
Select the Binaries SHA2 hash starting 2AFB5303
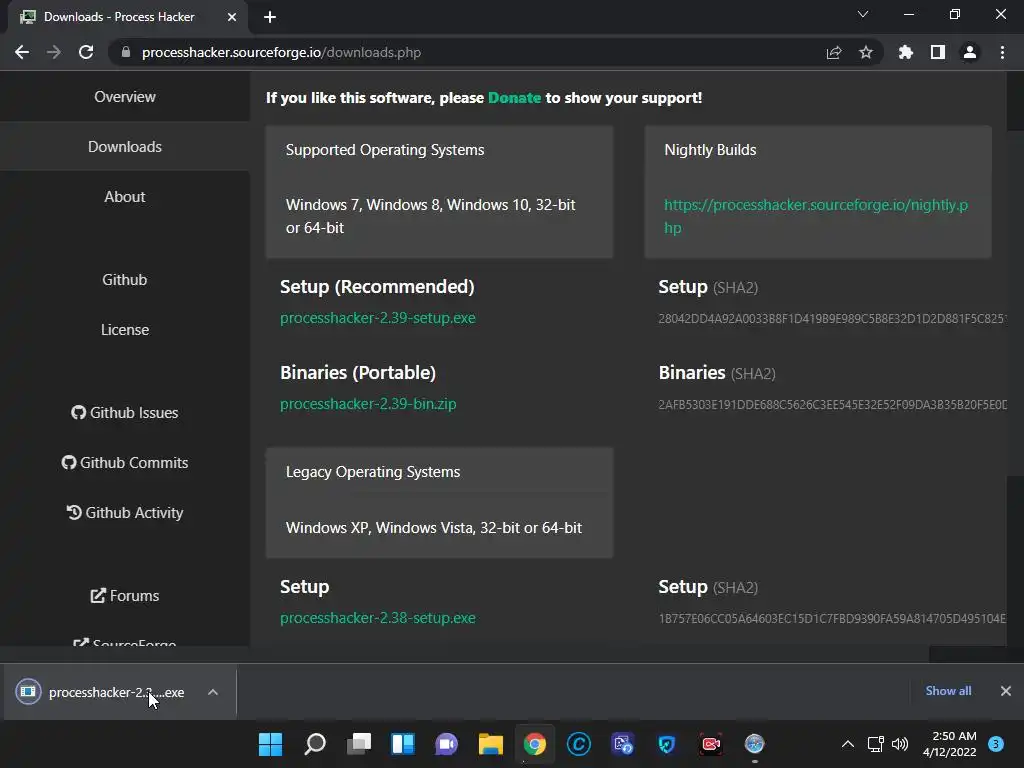(x=832, y=405)
